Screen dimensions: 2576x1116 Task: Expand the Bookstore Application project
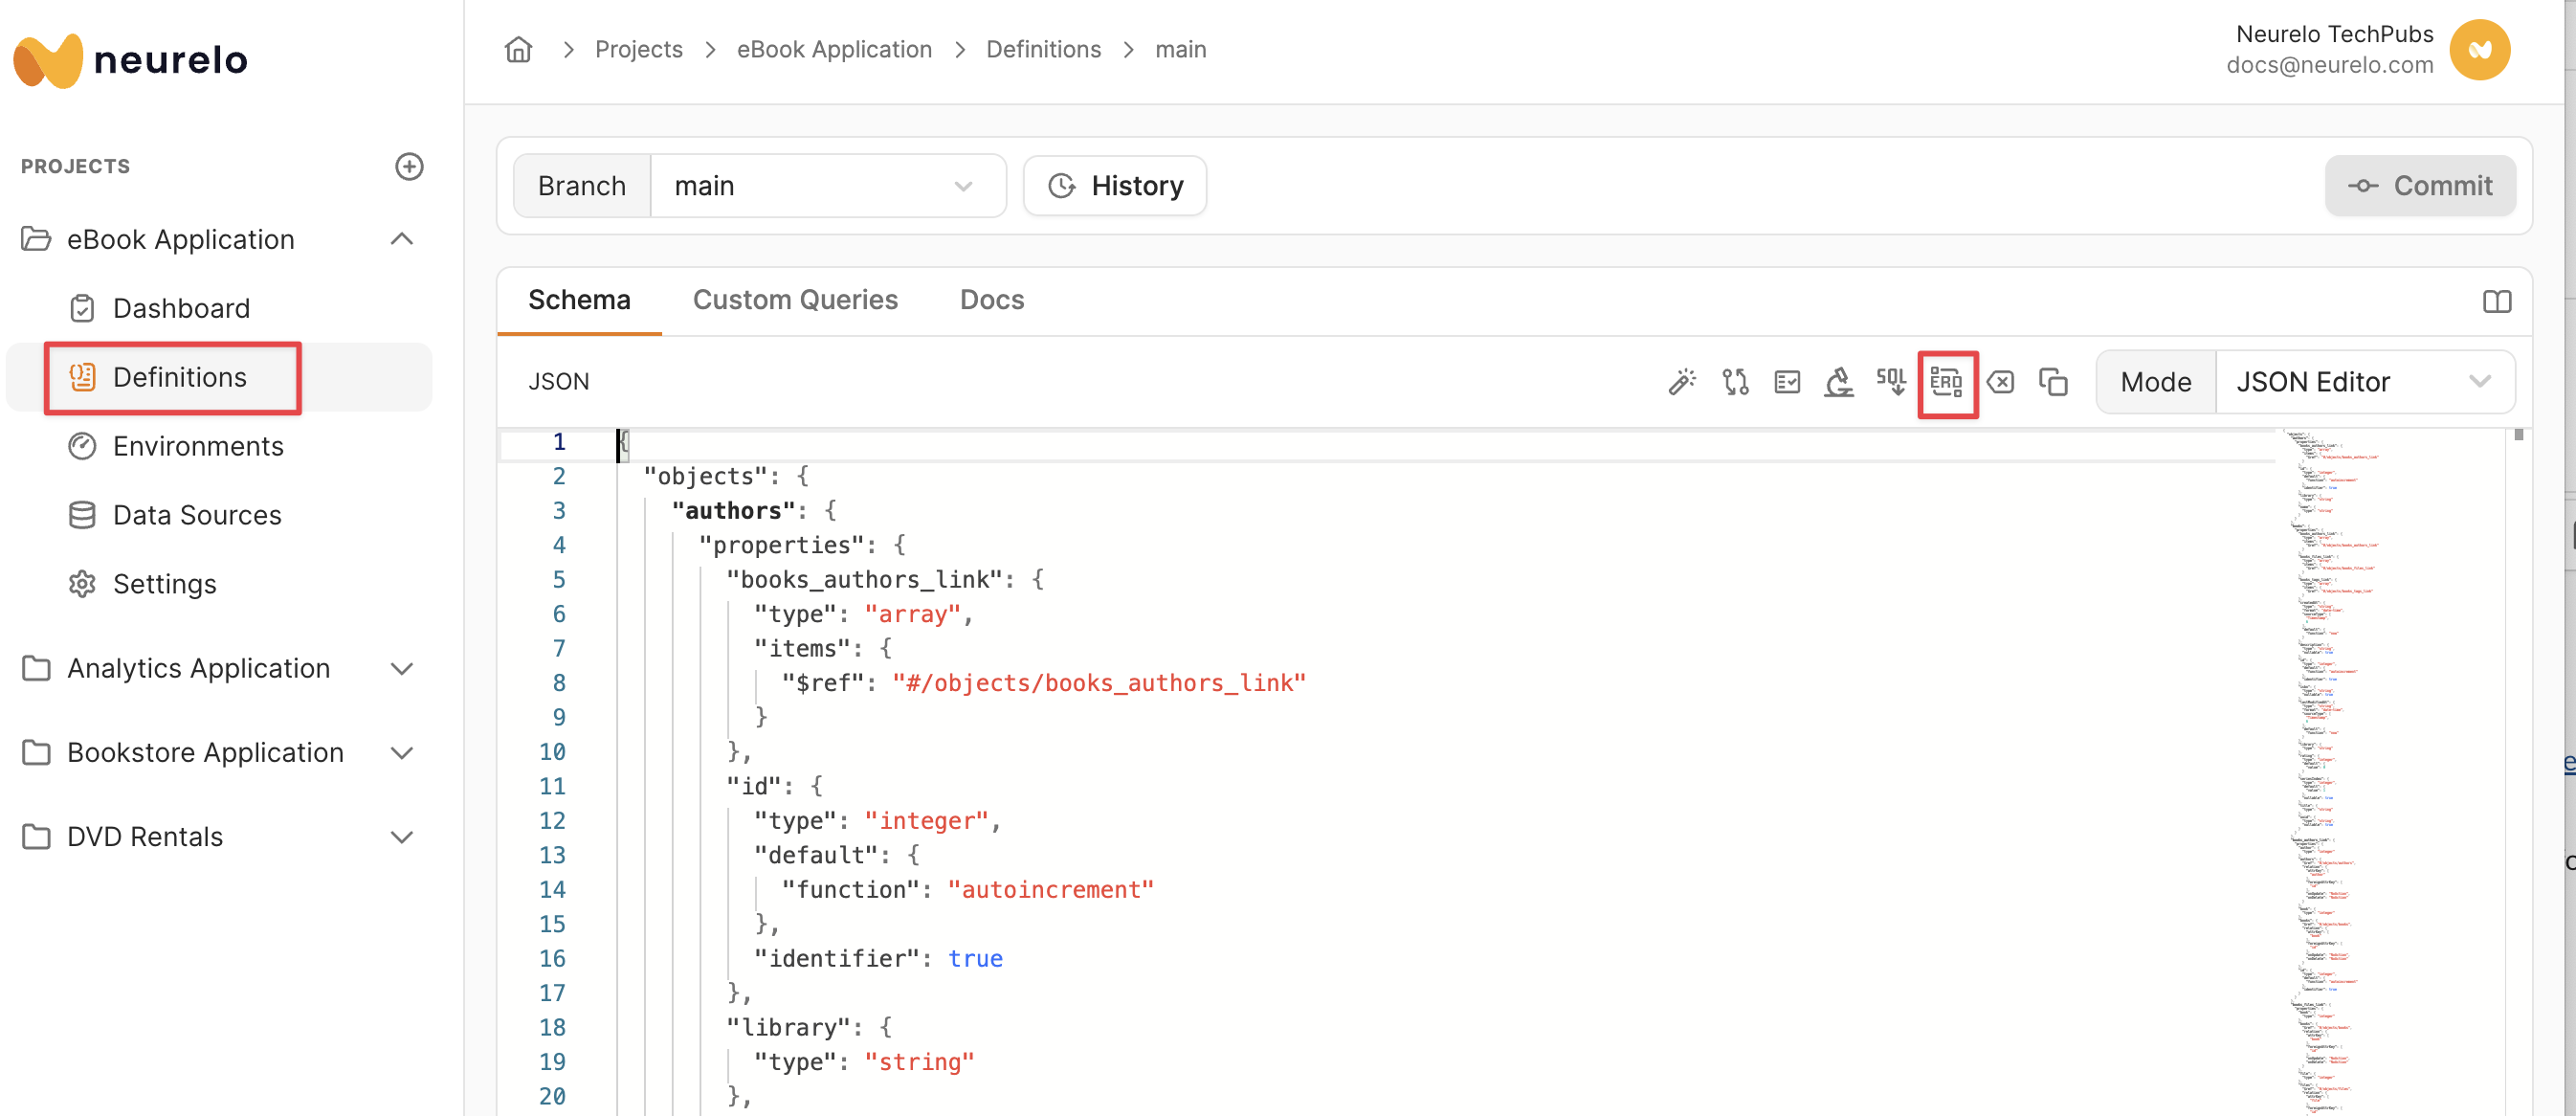[x=401, y=752]
